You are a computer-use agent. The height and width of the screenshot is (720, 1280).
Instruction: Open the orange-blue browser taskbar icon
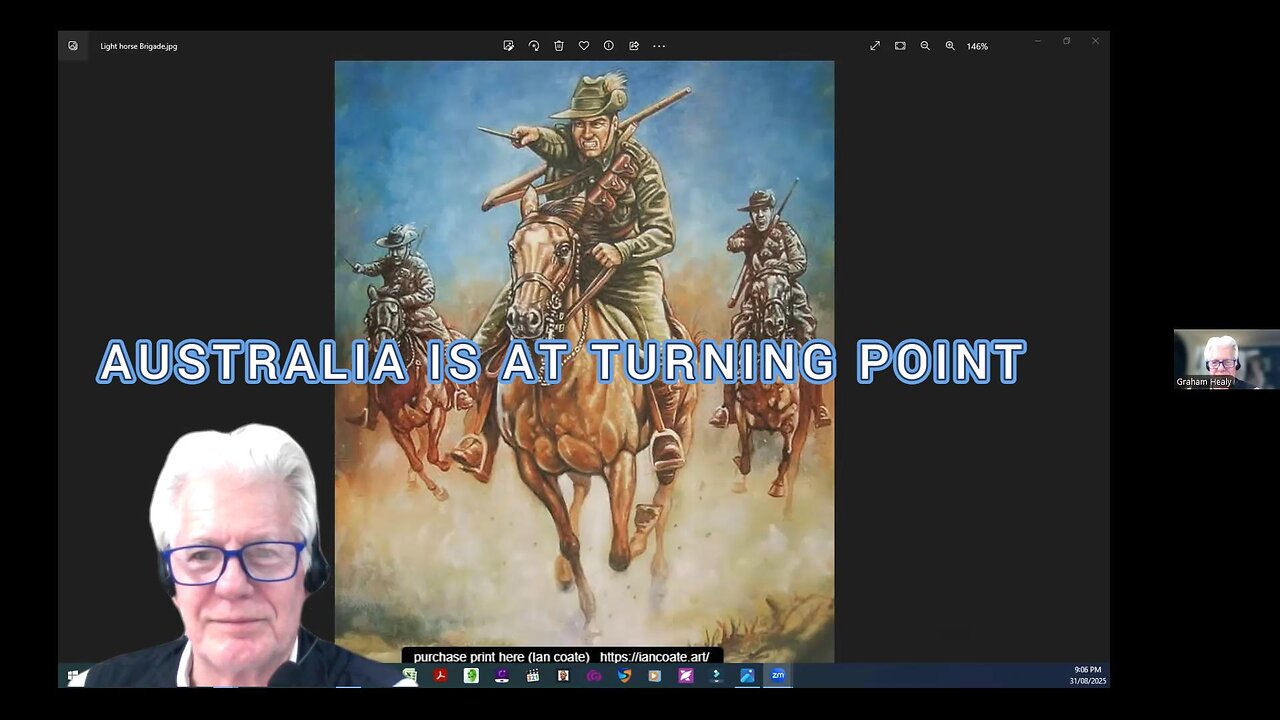coord(624,676)
